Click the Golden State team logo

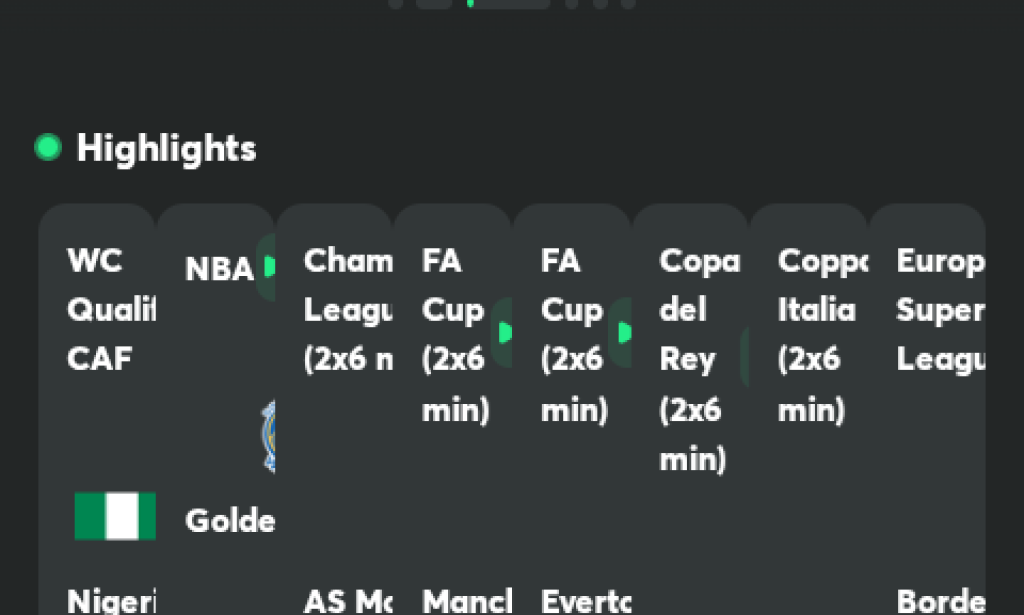click(268, 436)
